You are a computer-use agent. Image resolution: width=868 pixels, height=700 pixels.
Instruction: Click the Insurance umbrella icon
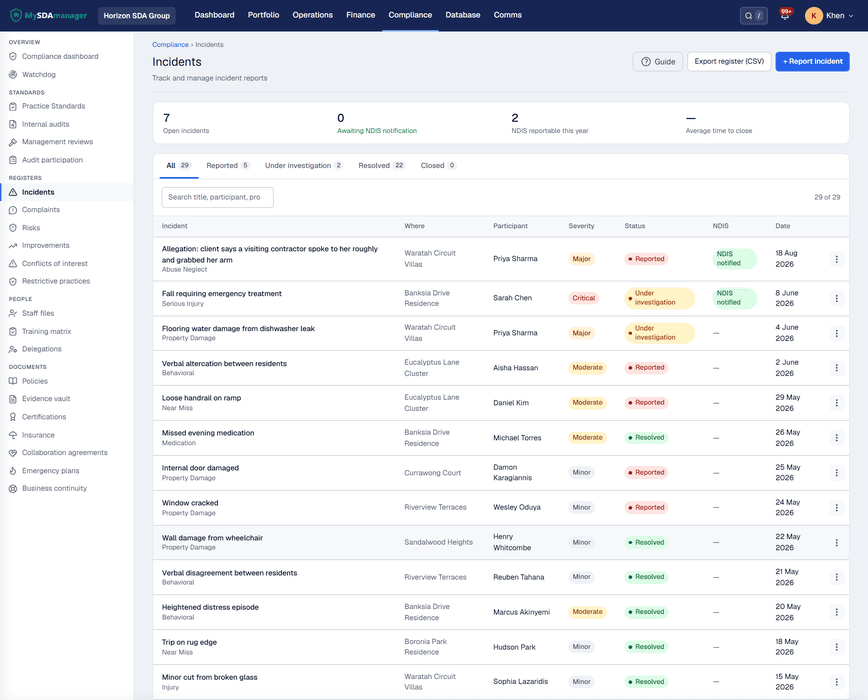13,435
